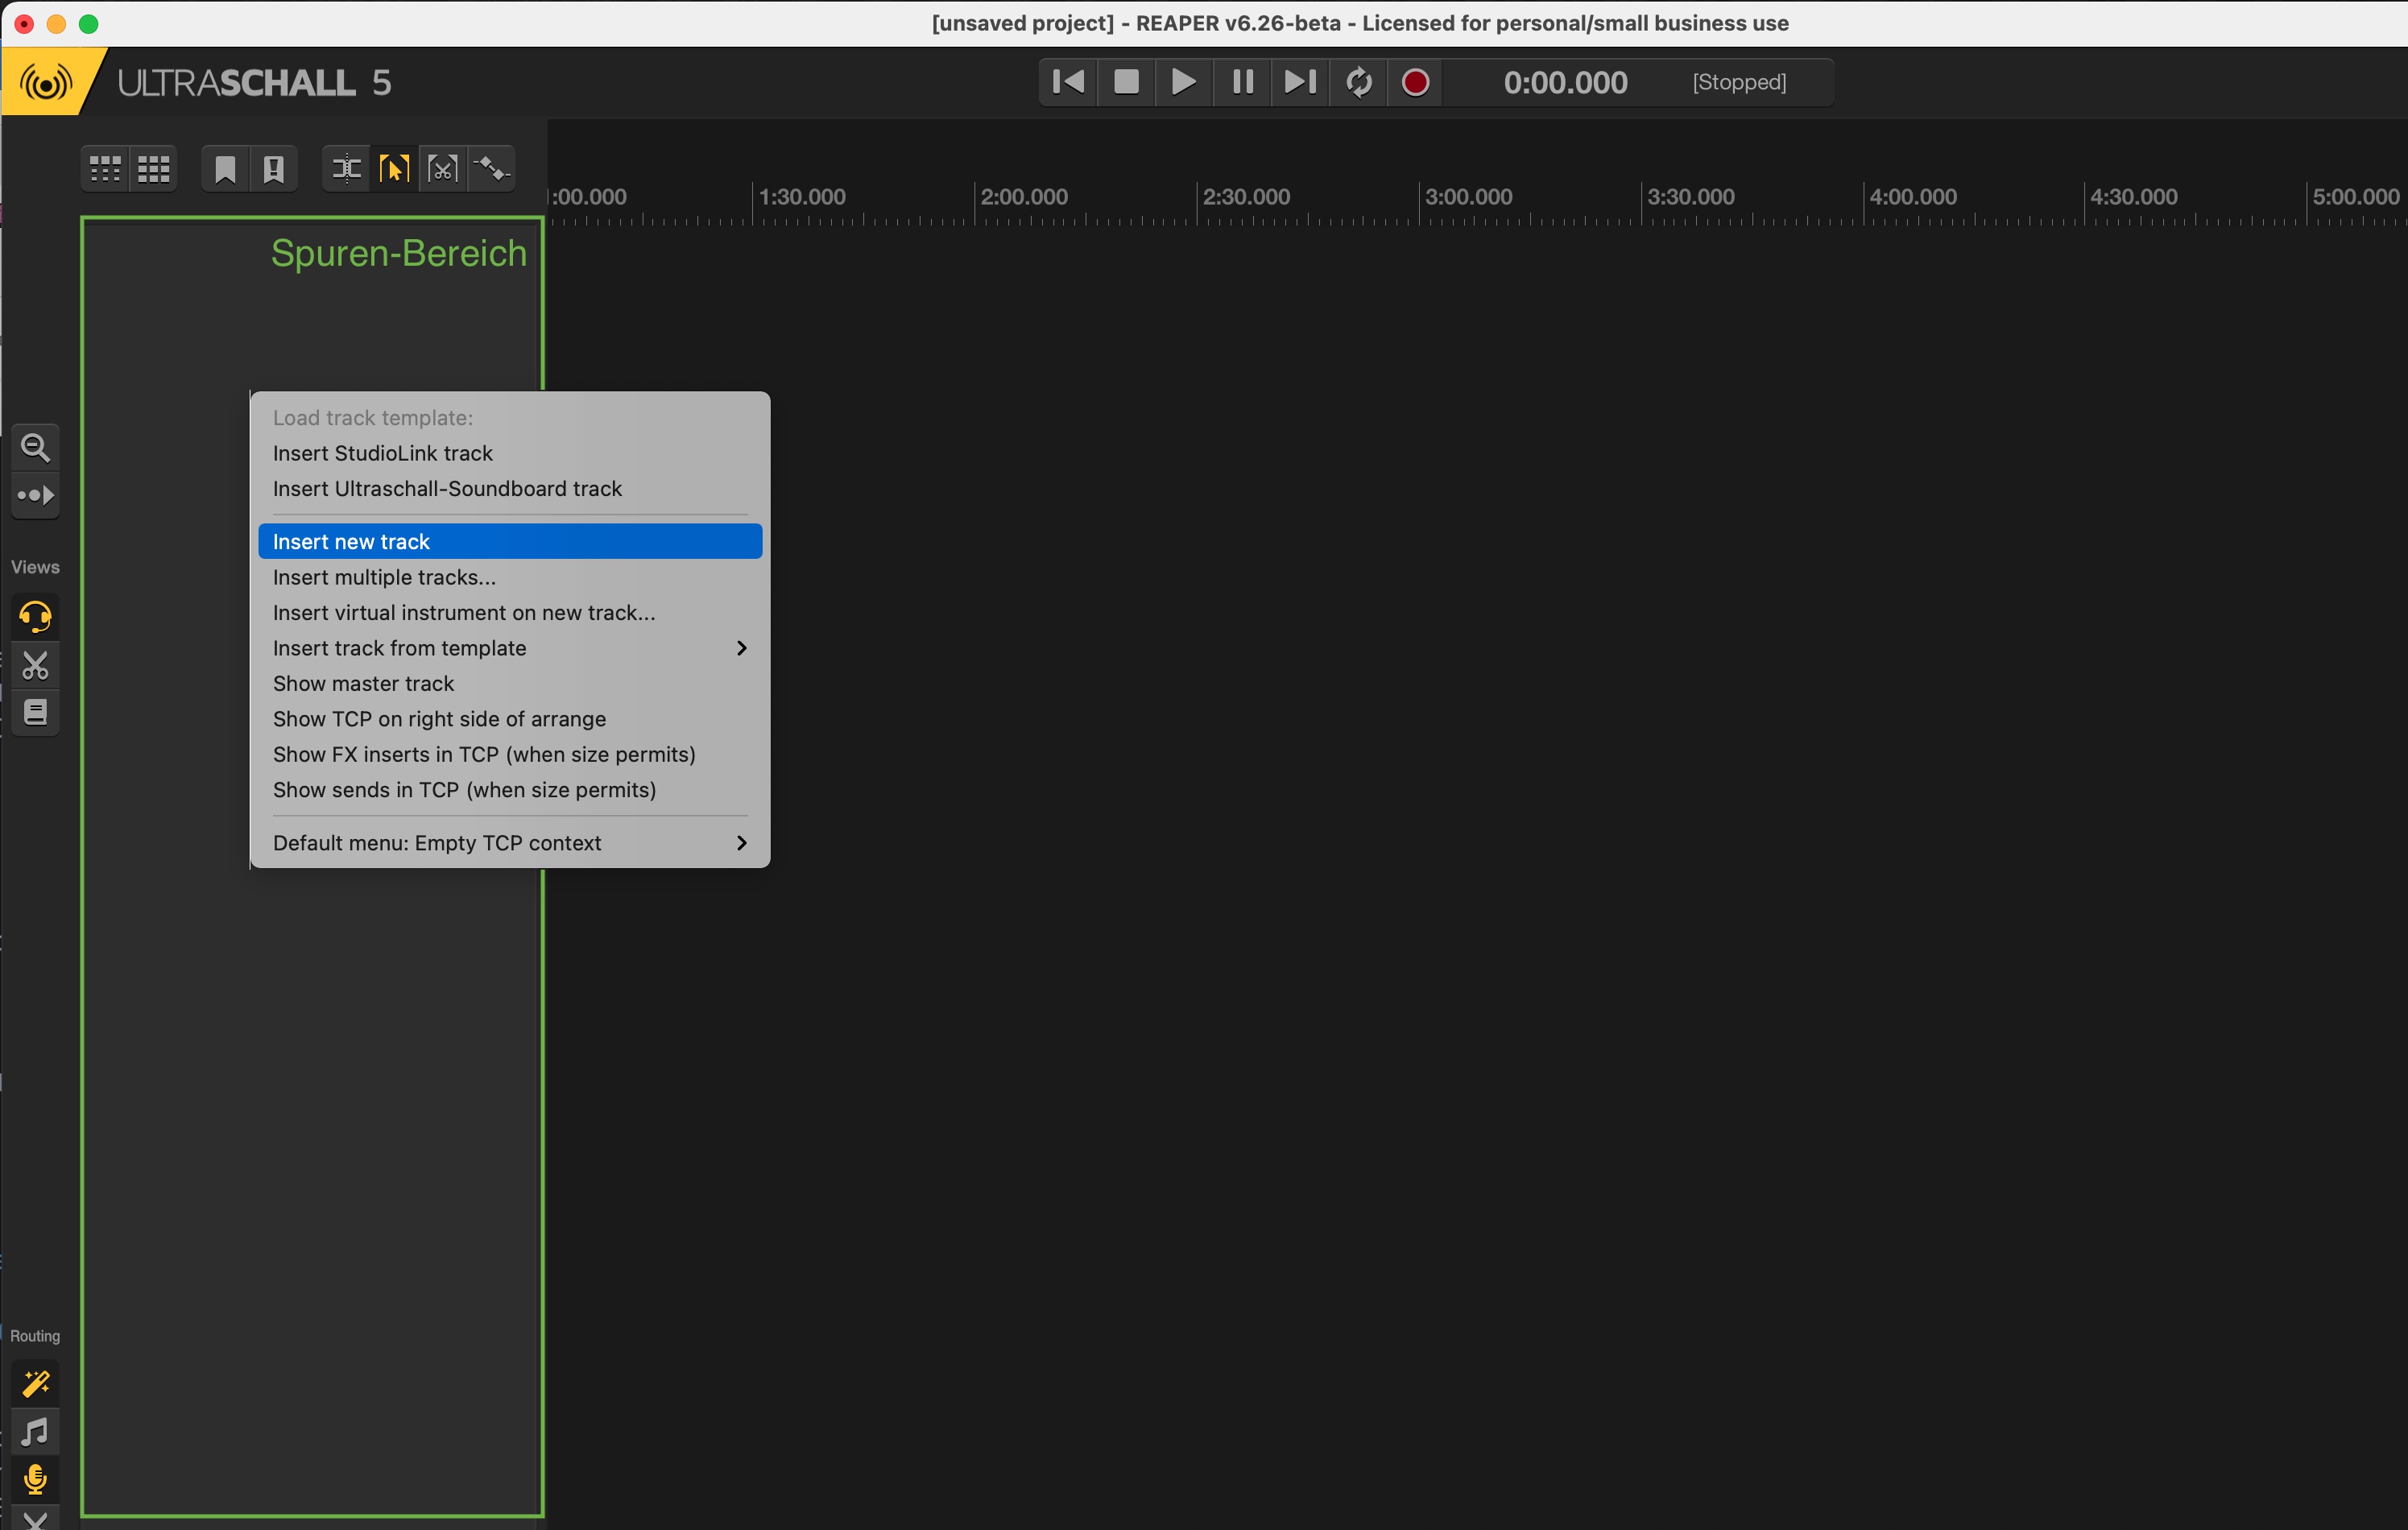The image size is (2408, 1530).
Task: Choose Insert virtual instrument on new track
Action: coord(464,613)
